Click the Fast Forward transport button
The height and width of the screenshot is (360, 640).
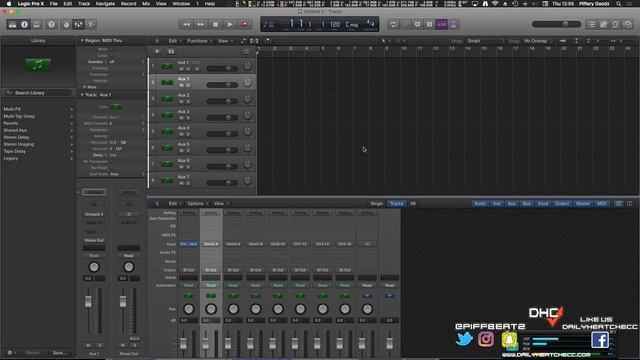click(201, 24)
